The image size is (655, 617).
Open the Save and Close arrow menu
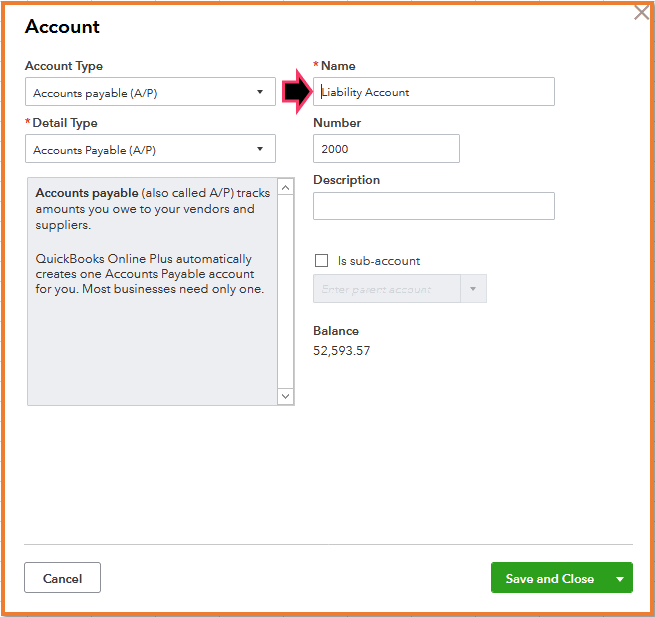(x=620, y=579)
